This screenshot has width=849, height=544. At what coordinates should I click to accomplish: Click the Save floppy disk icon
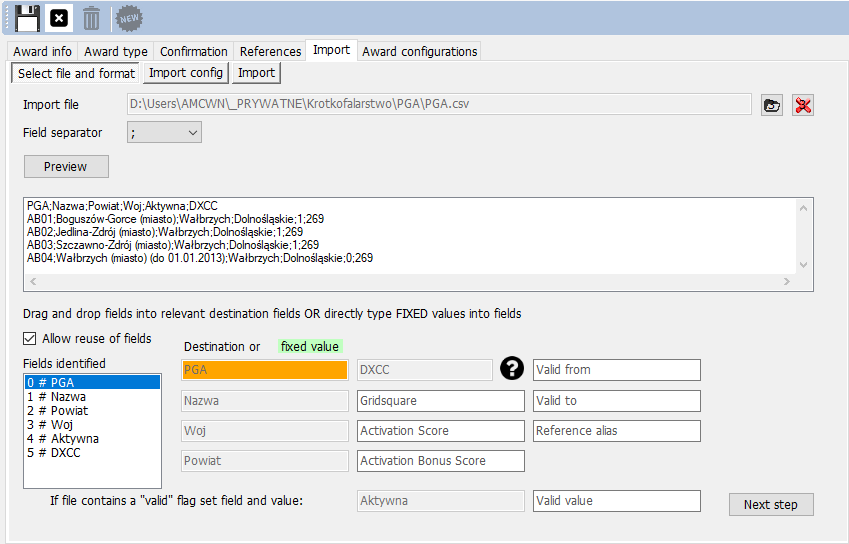(27, 18)
